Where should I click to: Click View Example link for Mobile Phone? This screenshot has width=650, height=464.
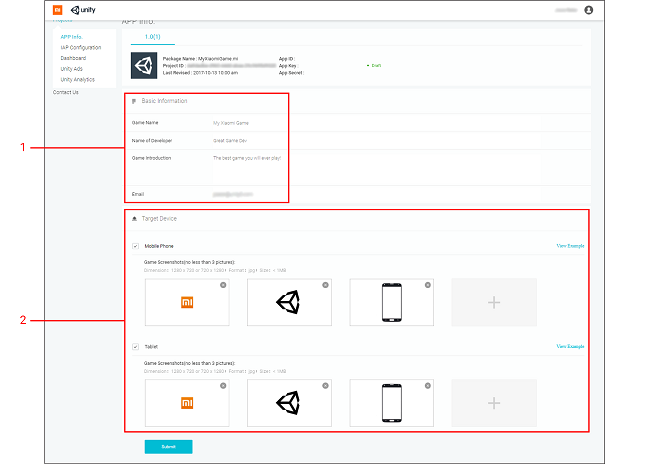(570, 245)
